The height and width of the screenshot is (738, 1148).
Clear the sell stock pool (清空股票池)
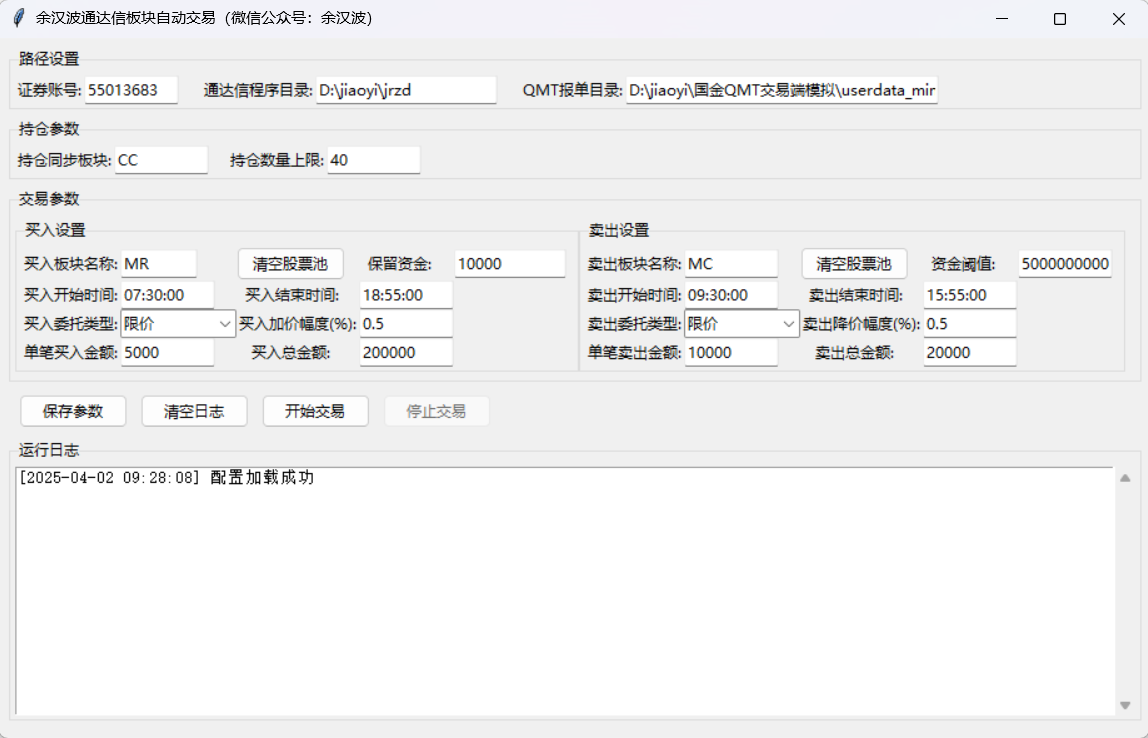pos(854,264)
